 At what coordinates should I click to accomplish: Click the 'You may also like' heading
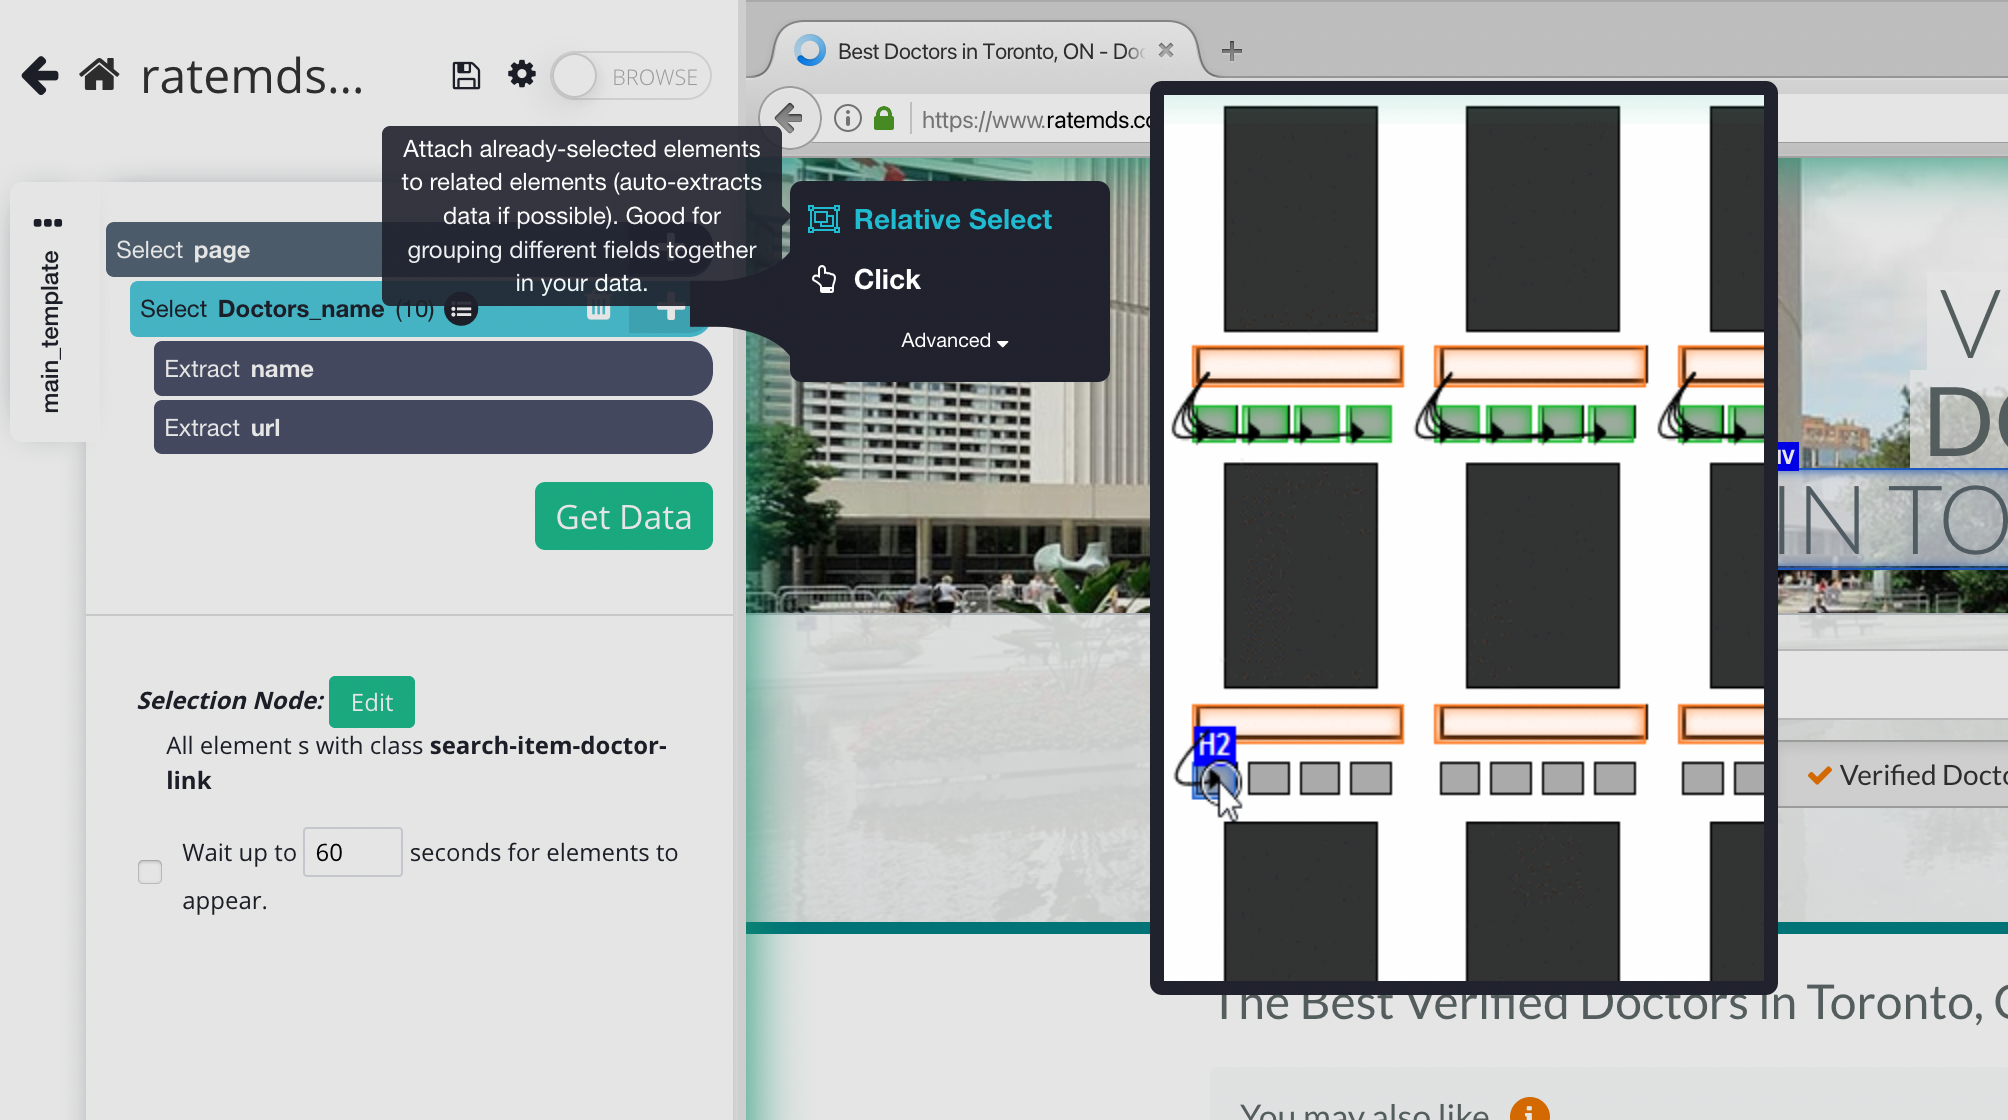[1364, 1110]
